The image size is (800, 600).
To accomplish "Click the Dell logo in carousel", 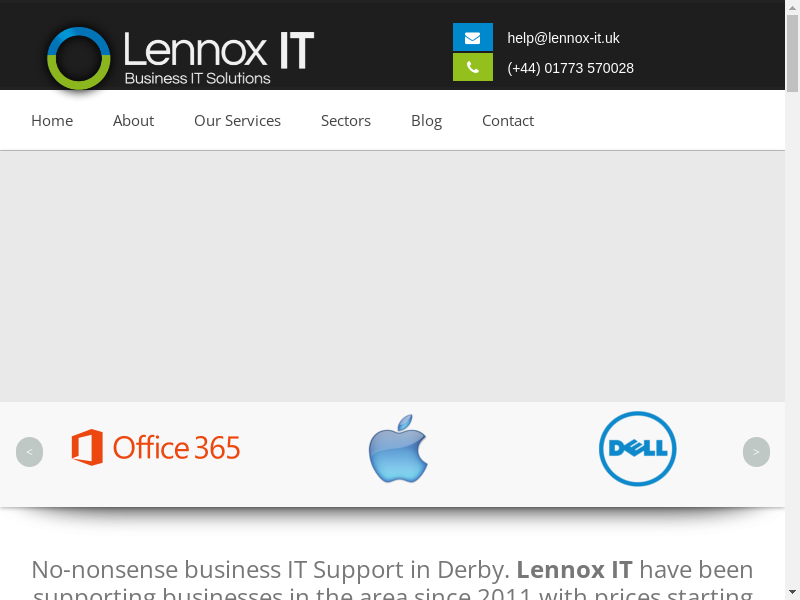I will click(638, 449).
